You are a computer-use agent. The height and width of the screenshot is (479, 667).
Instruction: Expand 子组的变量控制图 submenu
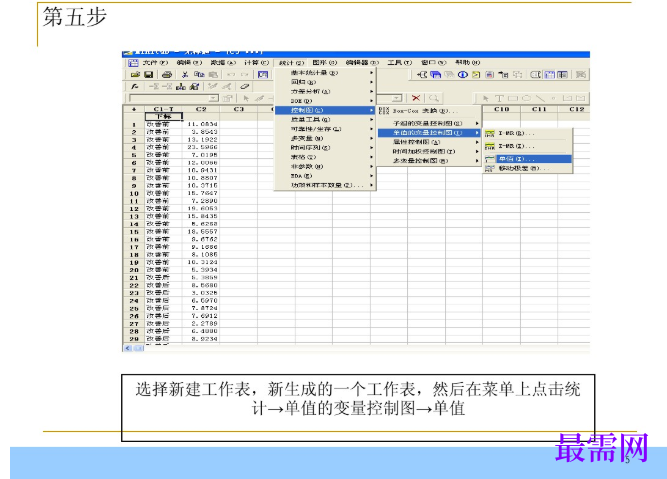pos(429,123)
